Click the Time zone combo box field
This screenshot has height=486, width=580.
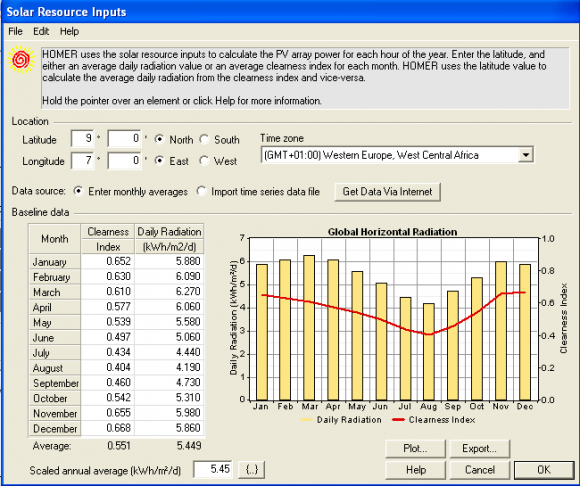397,155
